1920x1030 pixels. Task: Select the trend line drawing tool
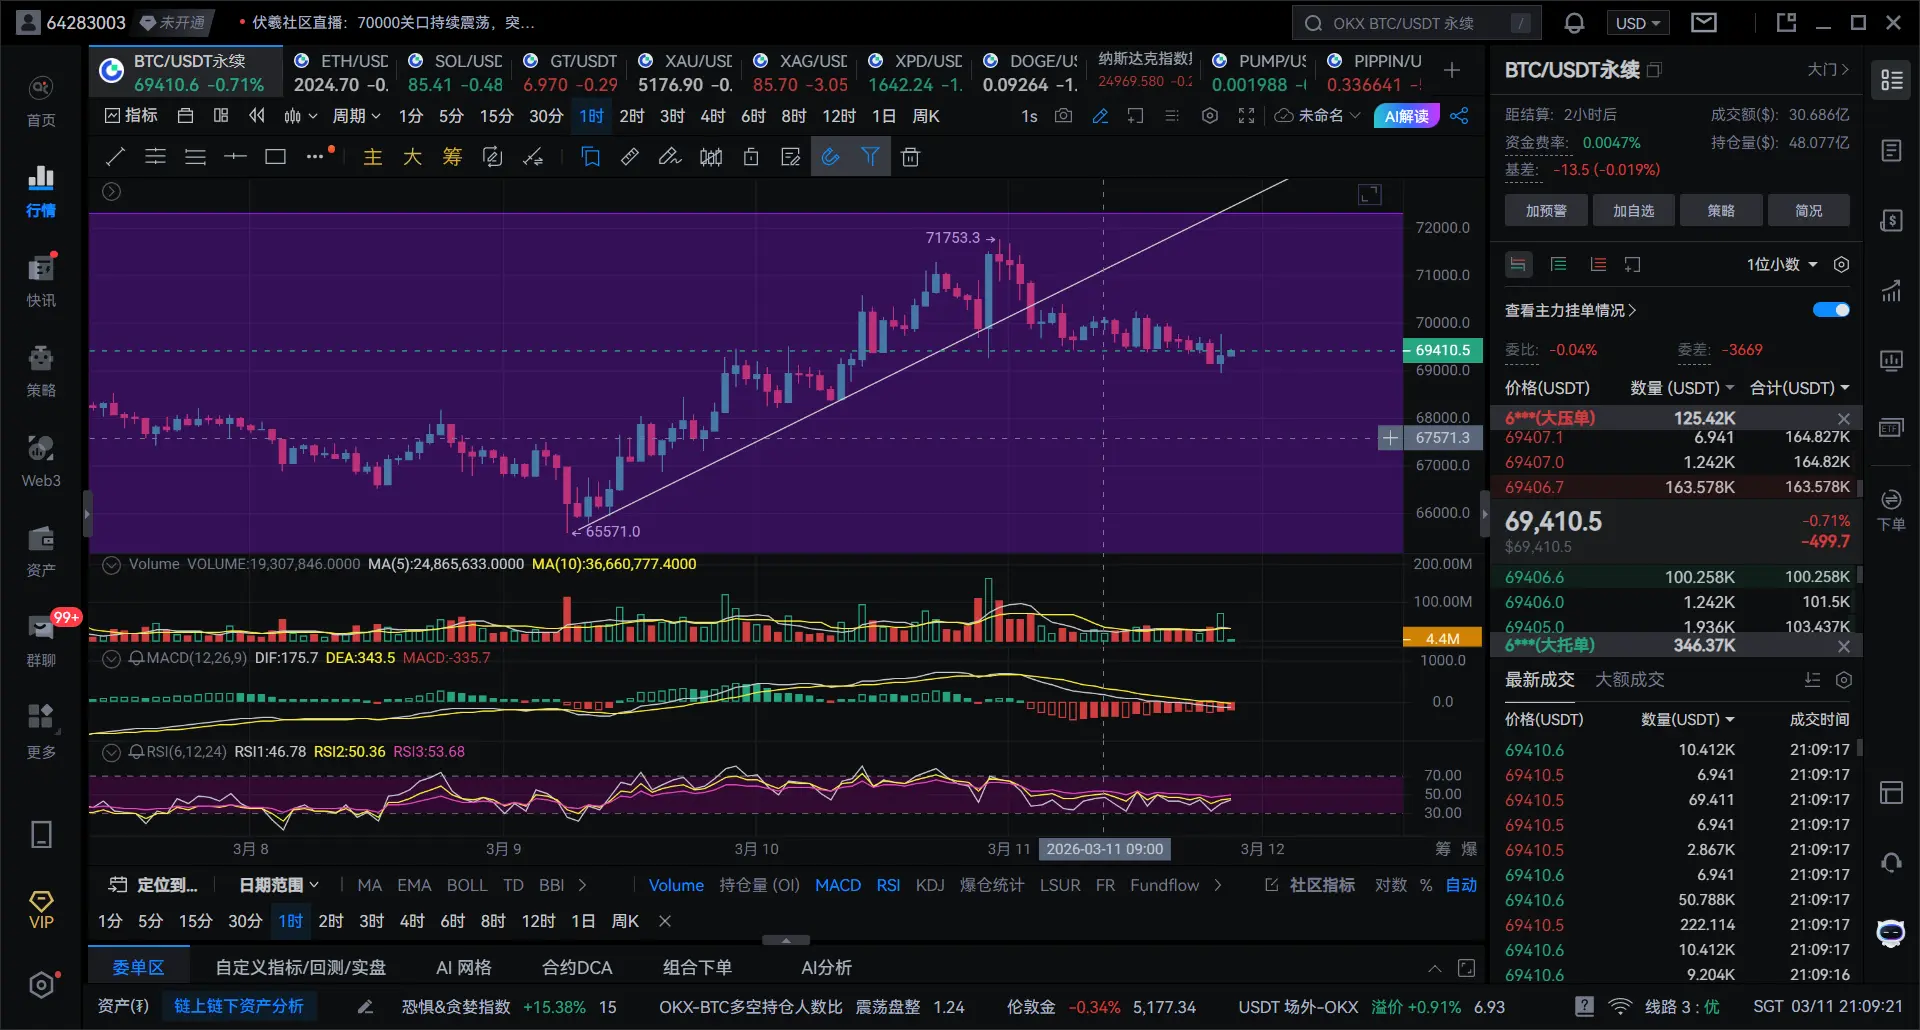pos(116,157)
